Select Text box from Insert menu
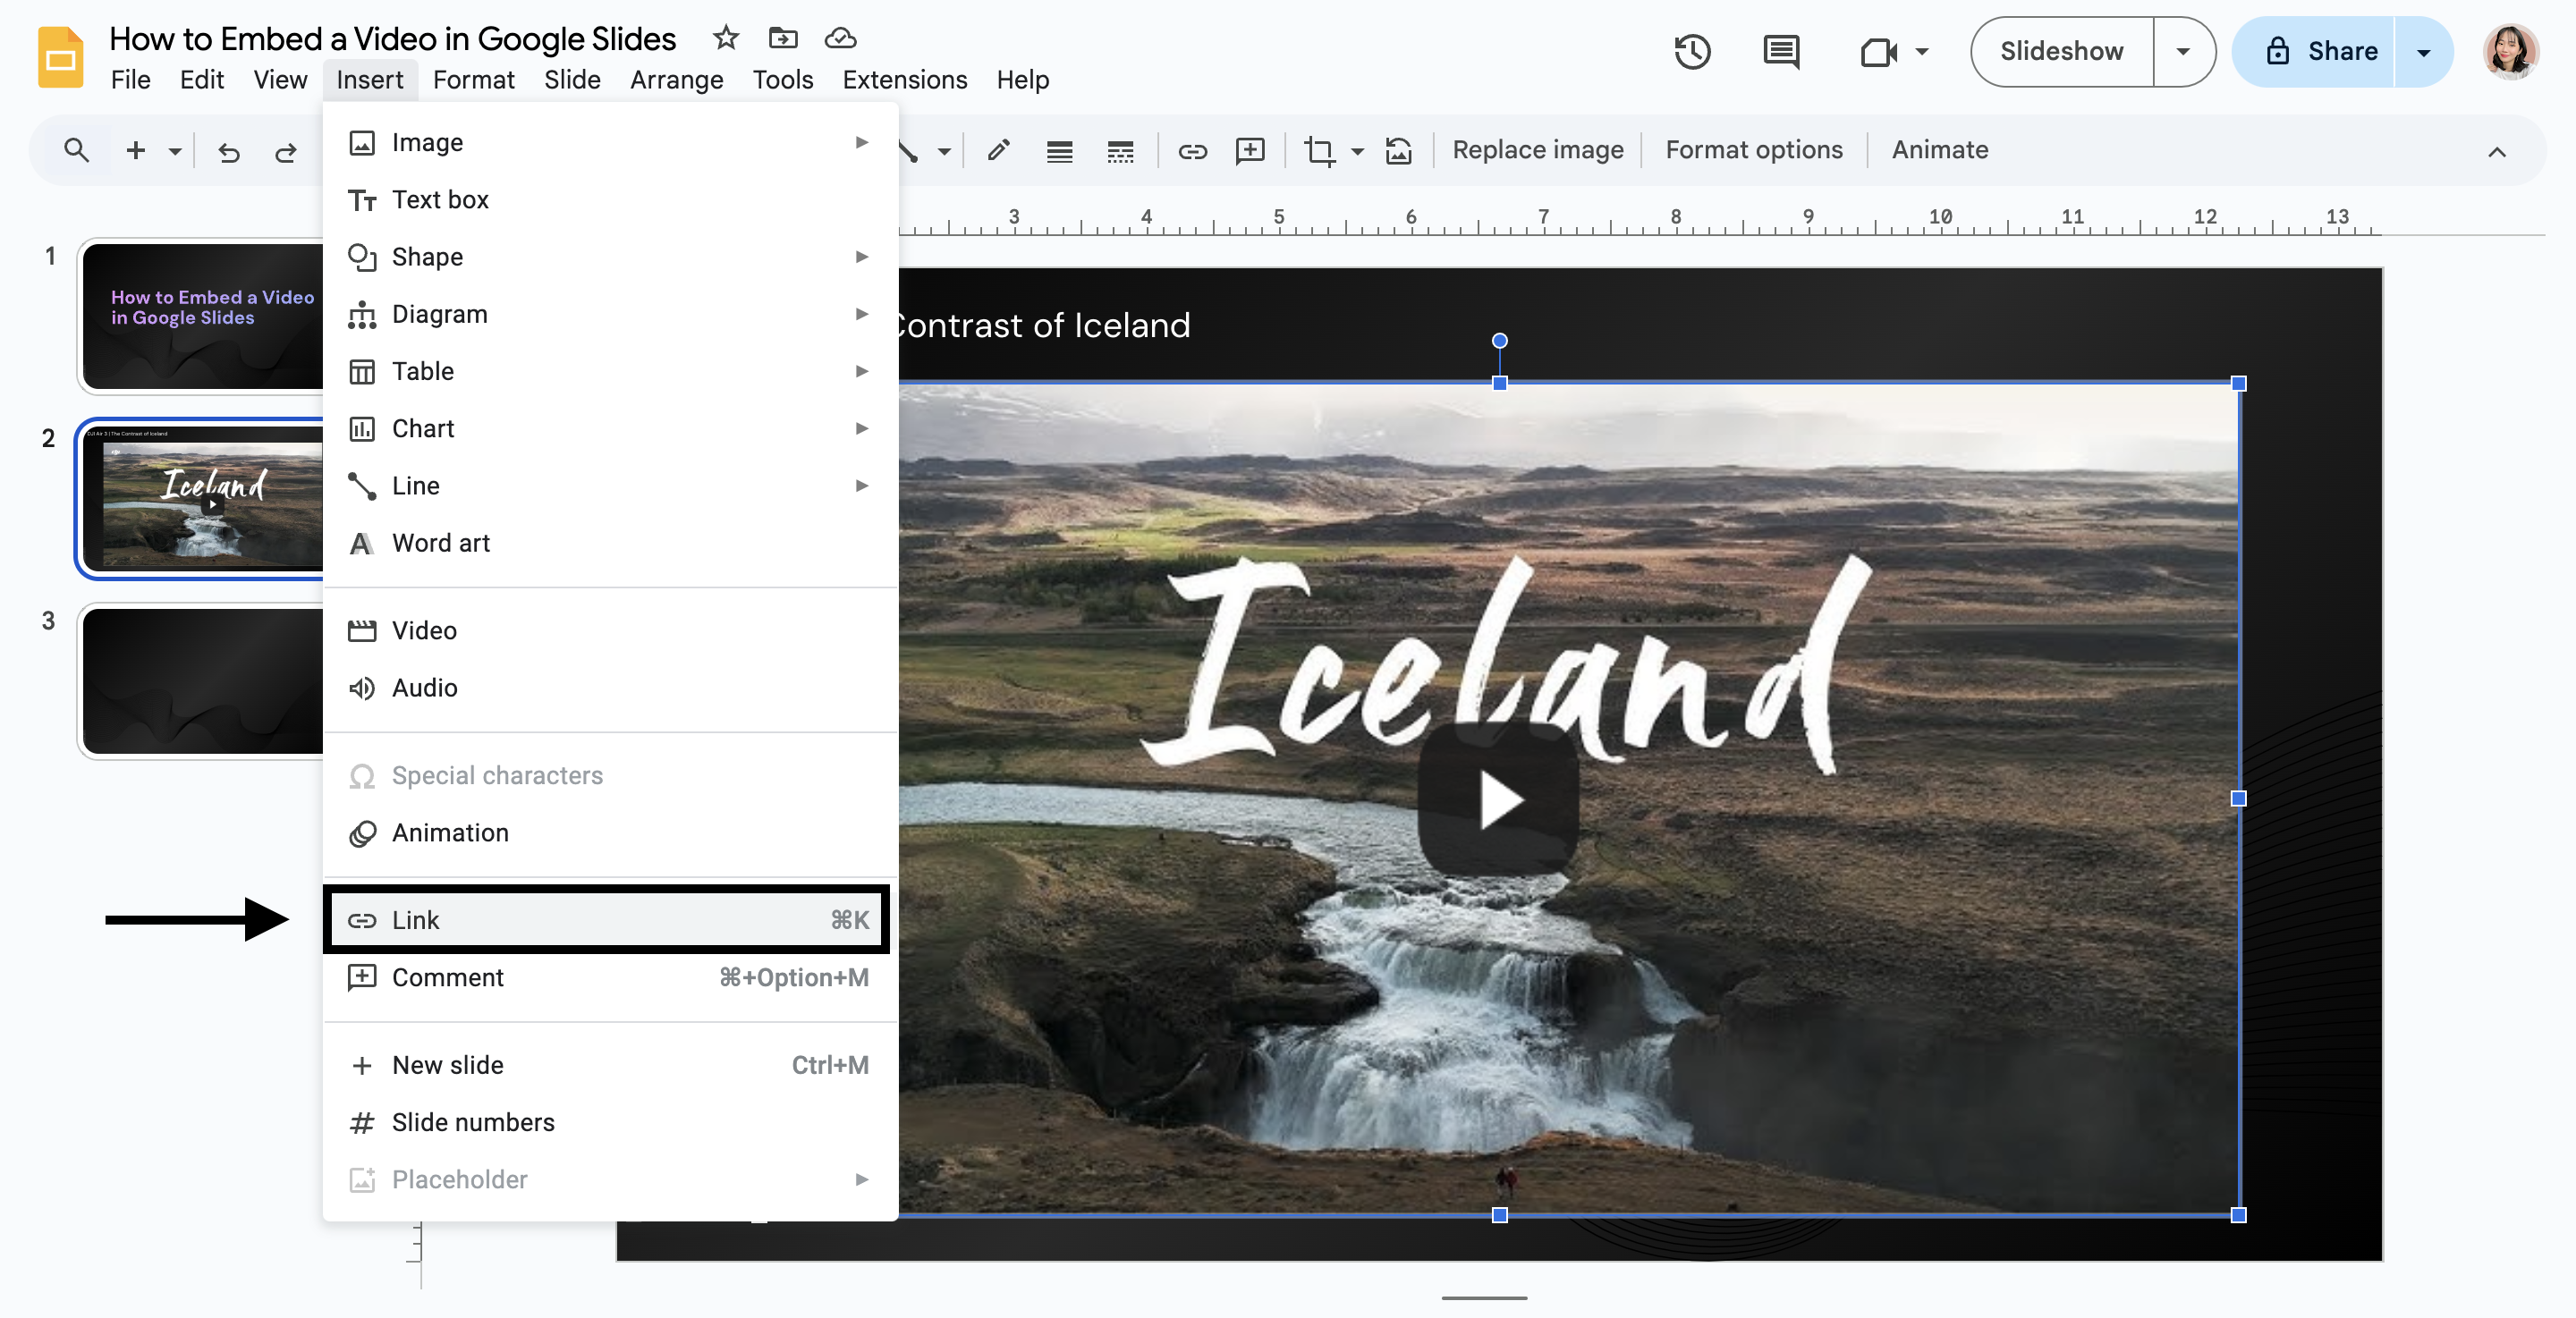 610,199
